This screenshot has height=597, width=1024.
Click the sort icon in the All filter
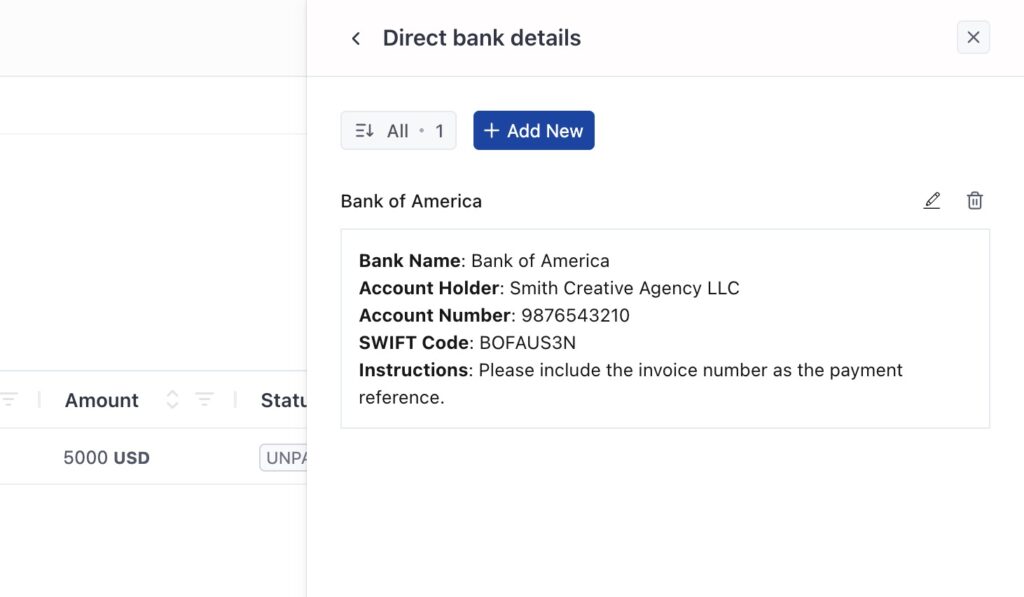point(364,131)
